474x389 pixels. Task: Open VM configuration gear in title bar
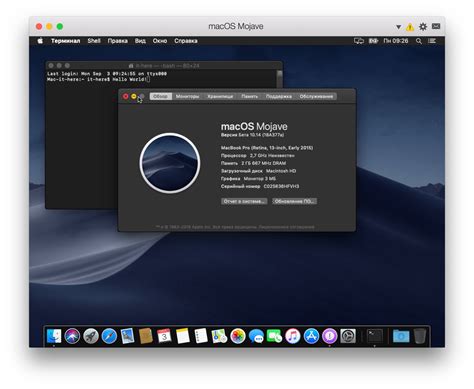(x=423, y=27)
